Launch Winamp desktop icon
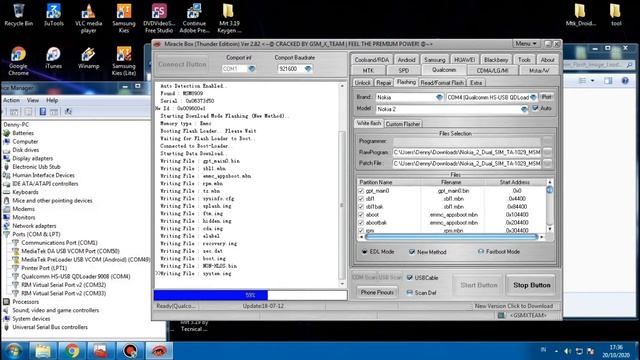Viewport: 640px width, 360px height. (x=88, y=58)
